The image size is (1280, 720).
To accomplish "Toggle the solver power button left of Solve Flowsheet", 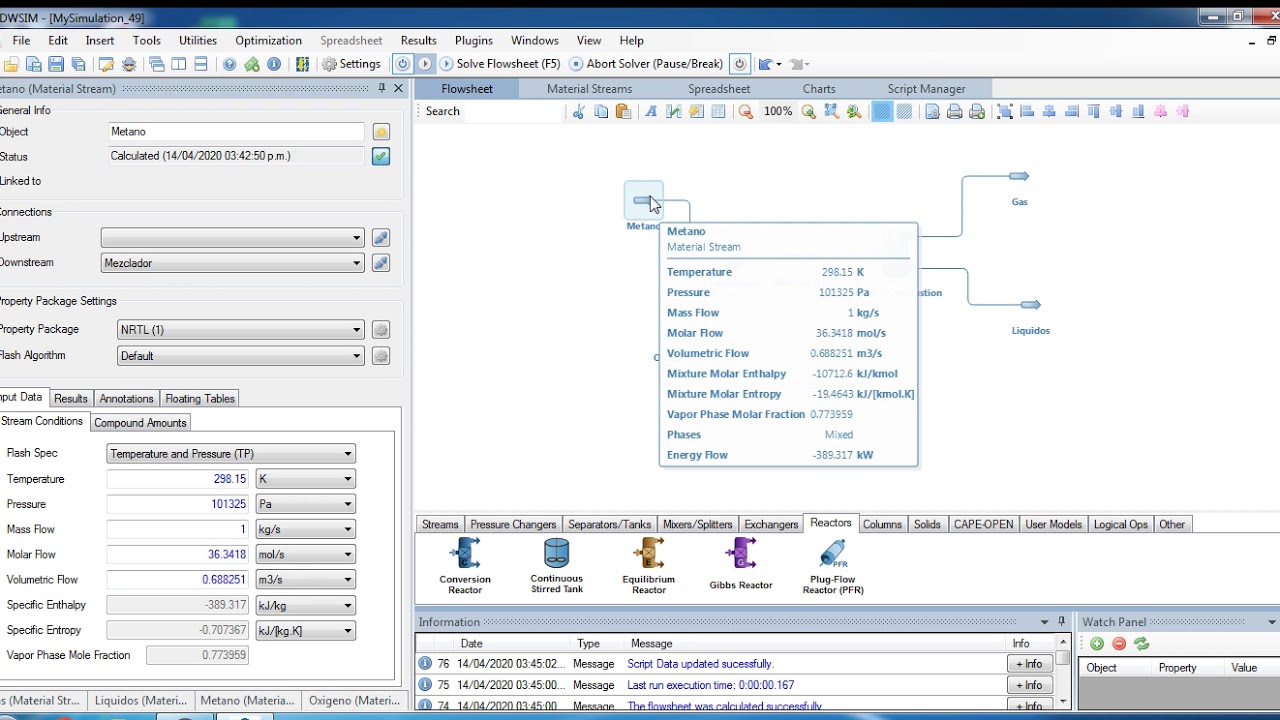I will [x=403, y=64].
